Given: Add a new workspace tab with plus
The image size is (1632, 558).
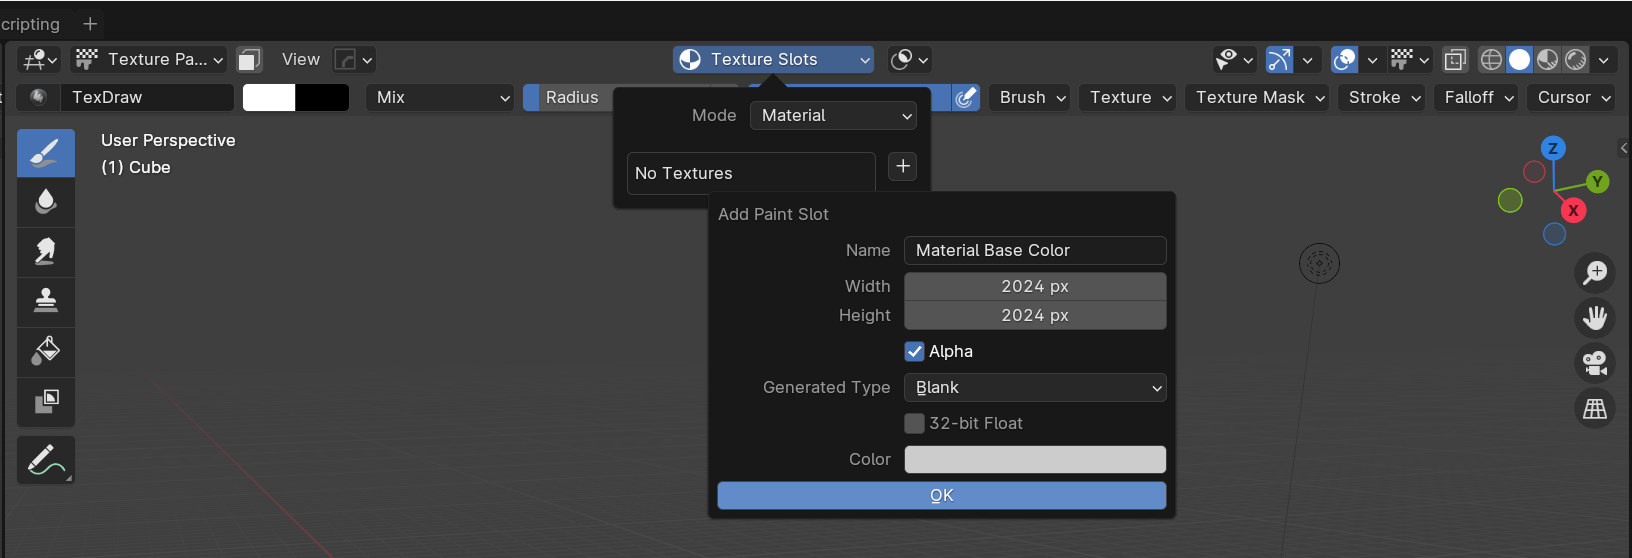Looking at the screenshot, I should (90, 23).
